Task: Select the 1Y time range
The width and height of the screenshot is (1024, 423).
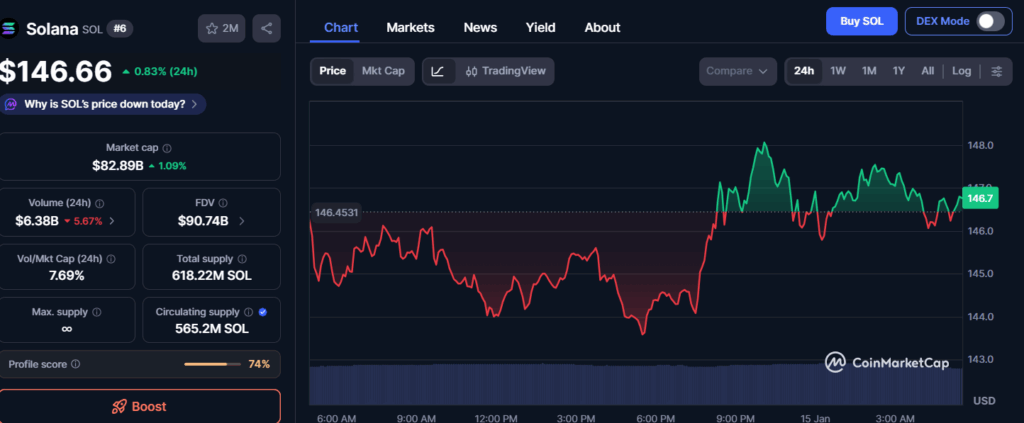Action: pyautogui.click(x=898, y=71)
